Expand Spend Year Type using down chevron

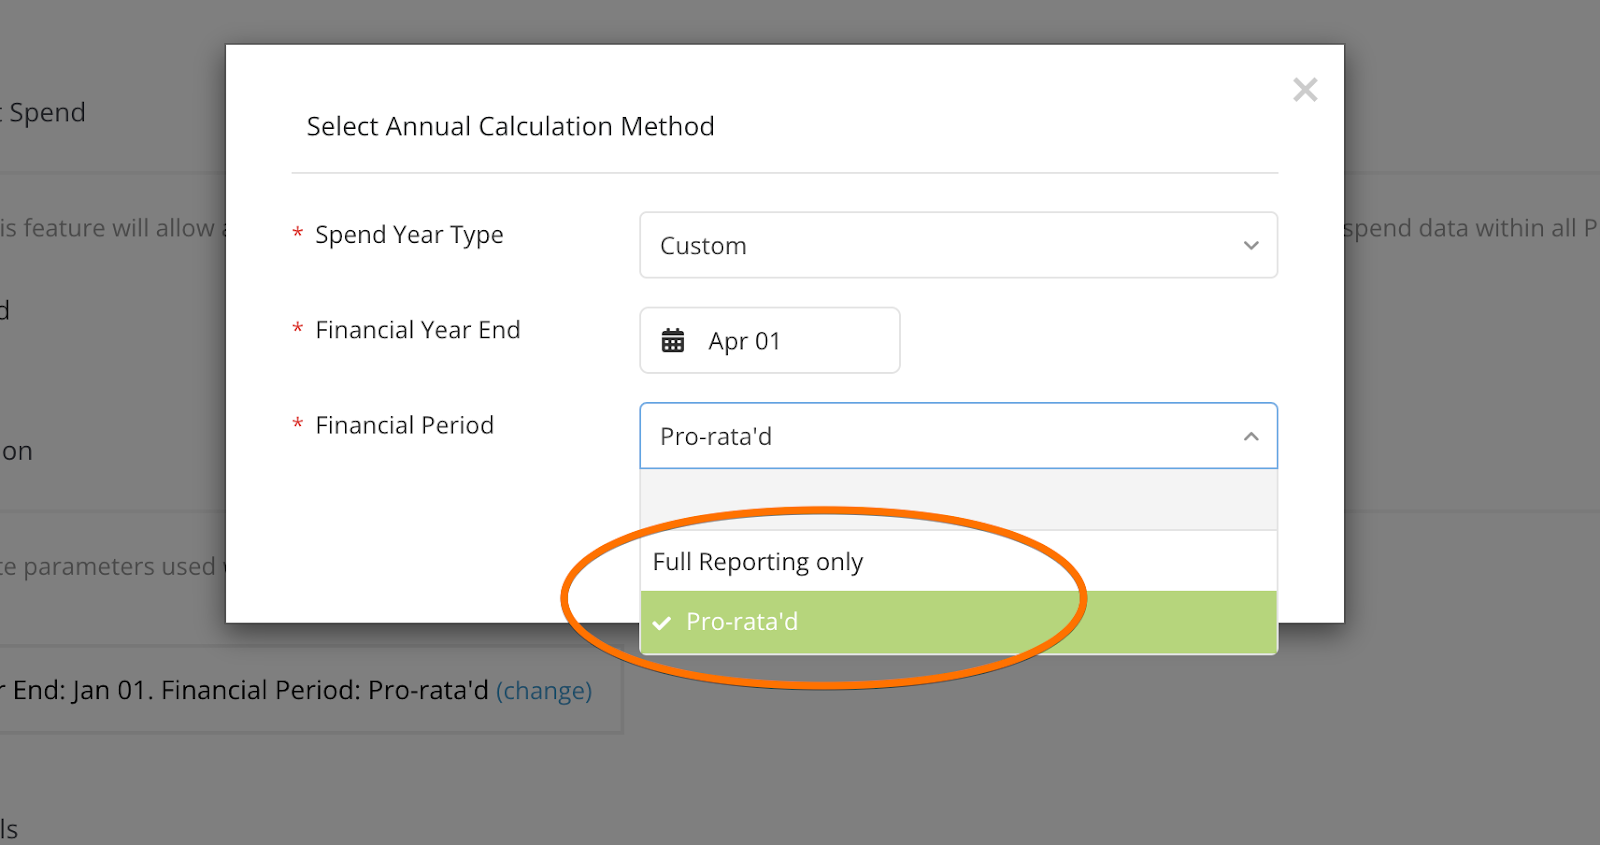click(1251, 245)
